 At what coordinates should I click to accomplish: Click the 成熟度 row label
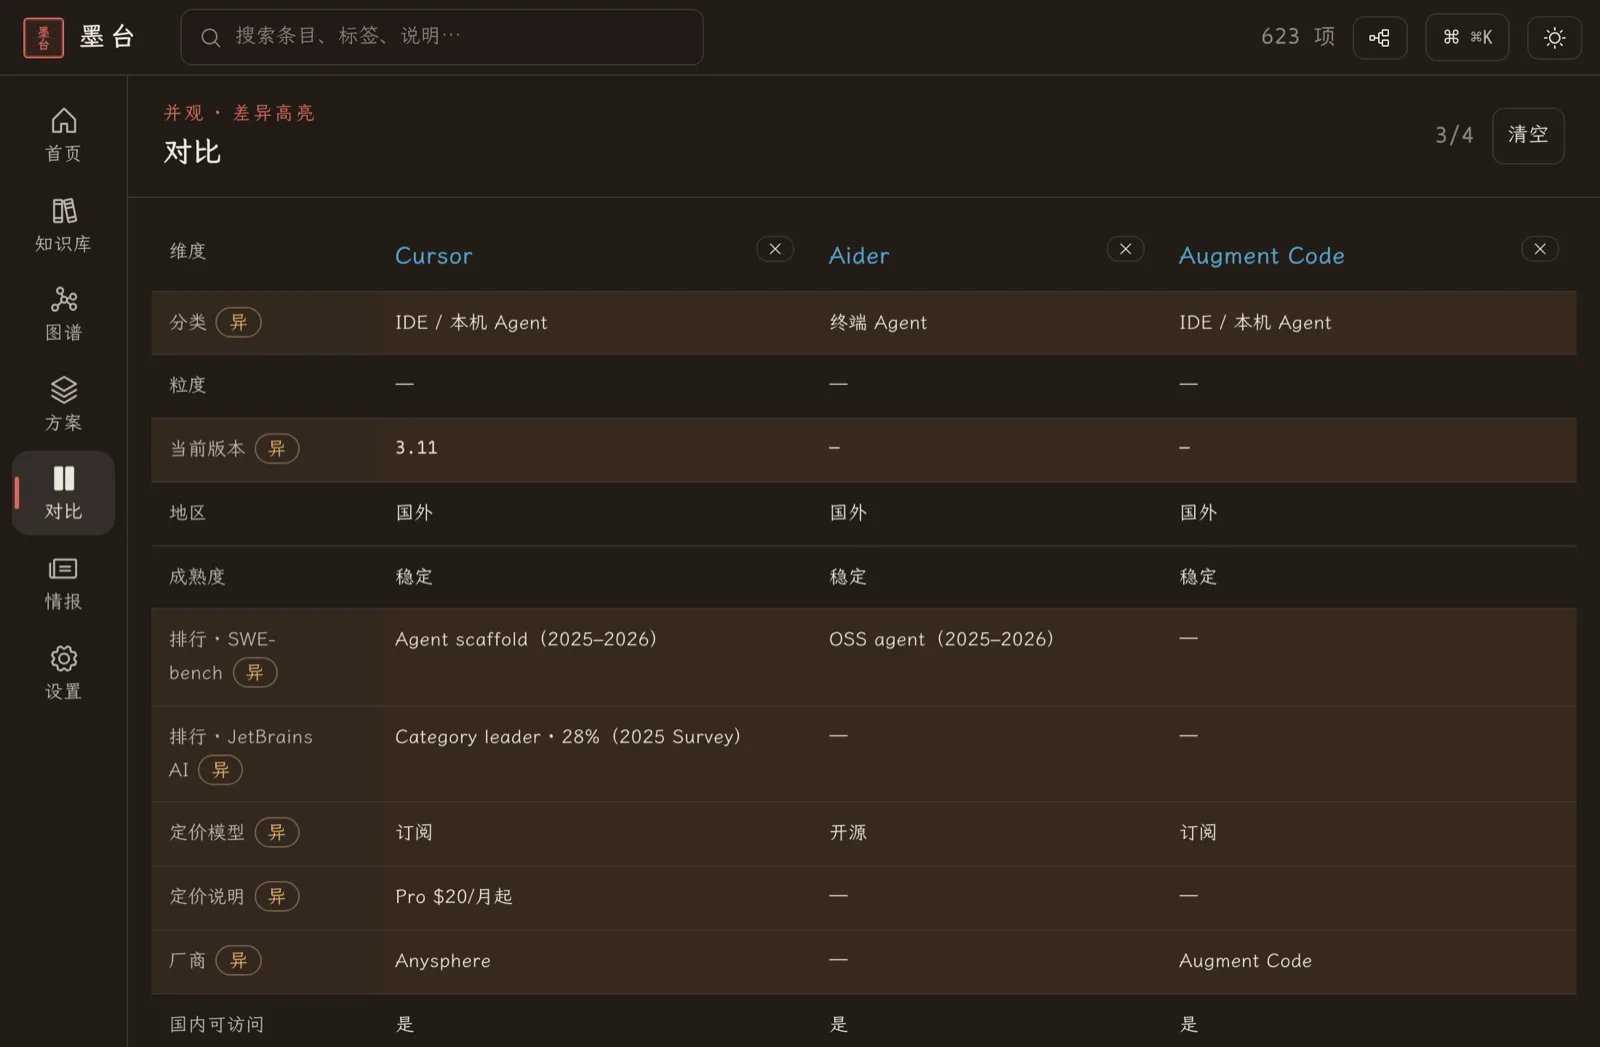point(197,577)
